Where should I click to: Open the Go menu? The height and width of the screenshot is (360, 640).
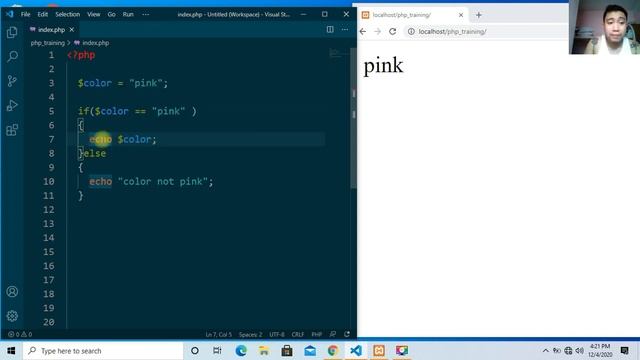(111, 14)
